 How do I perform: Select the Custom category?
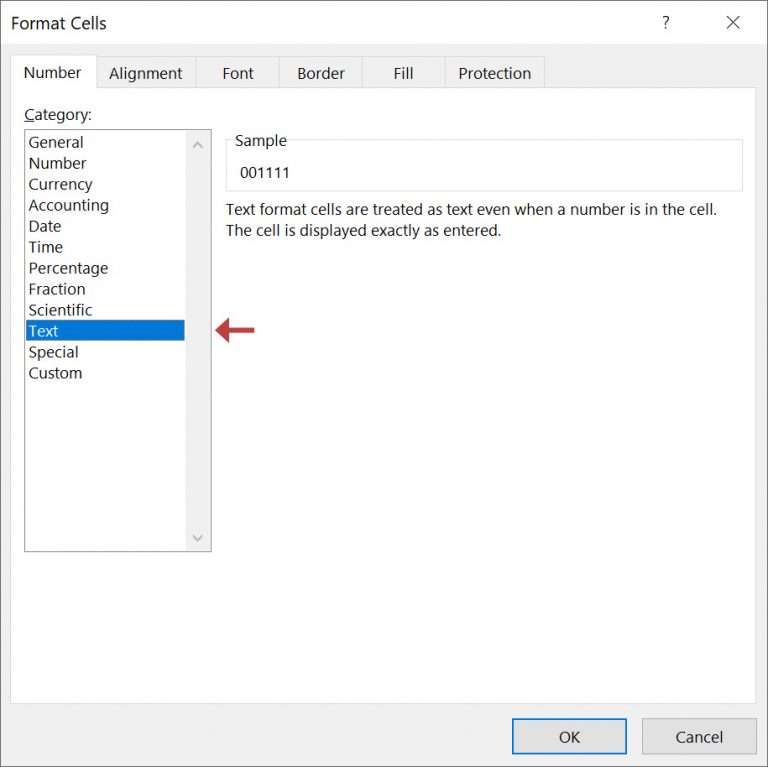pyautogui.click(x=55, y=373)
